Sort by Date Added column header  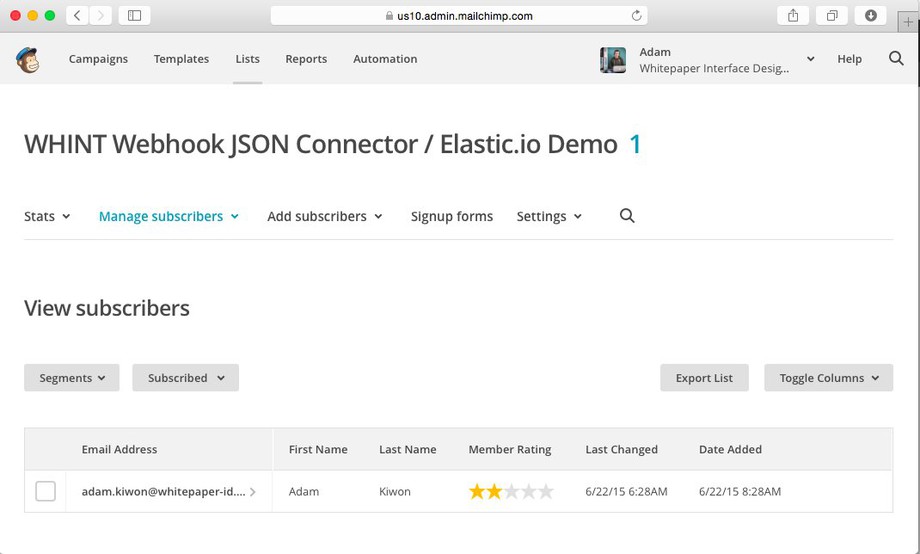click(x=730, y=449)
